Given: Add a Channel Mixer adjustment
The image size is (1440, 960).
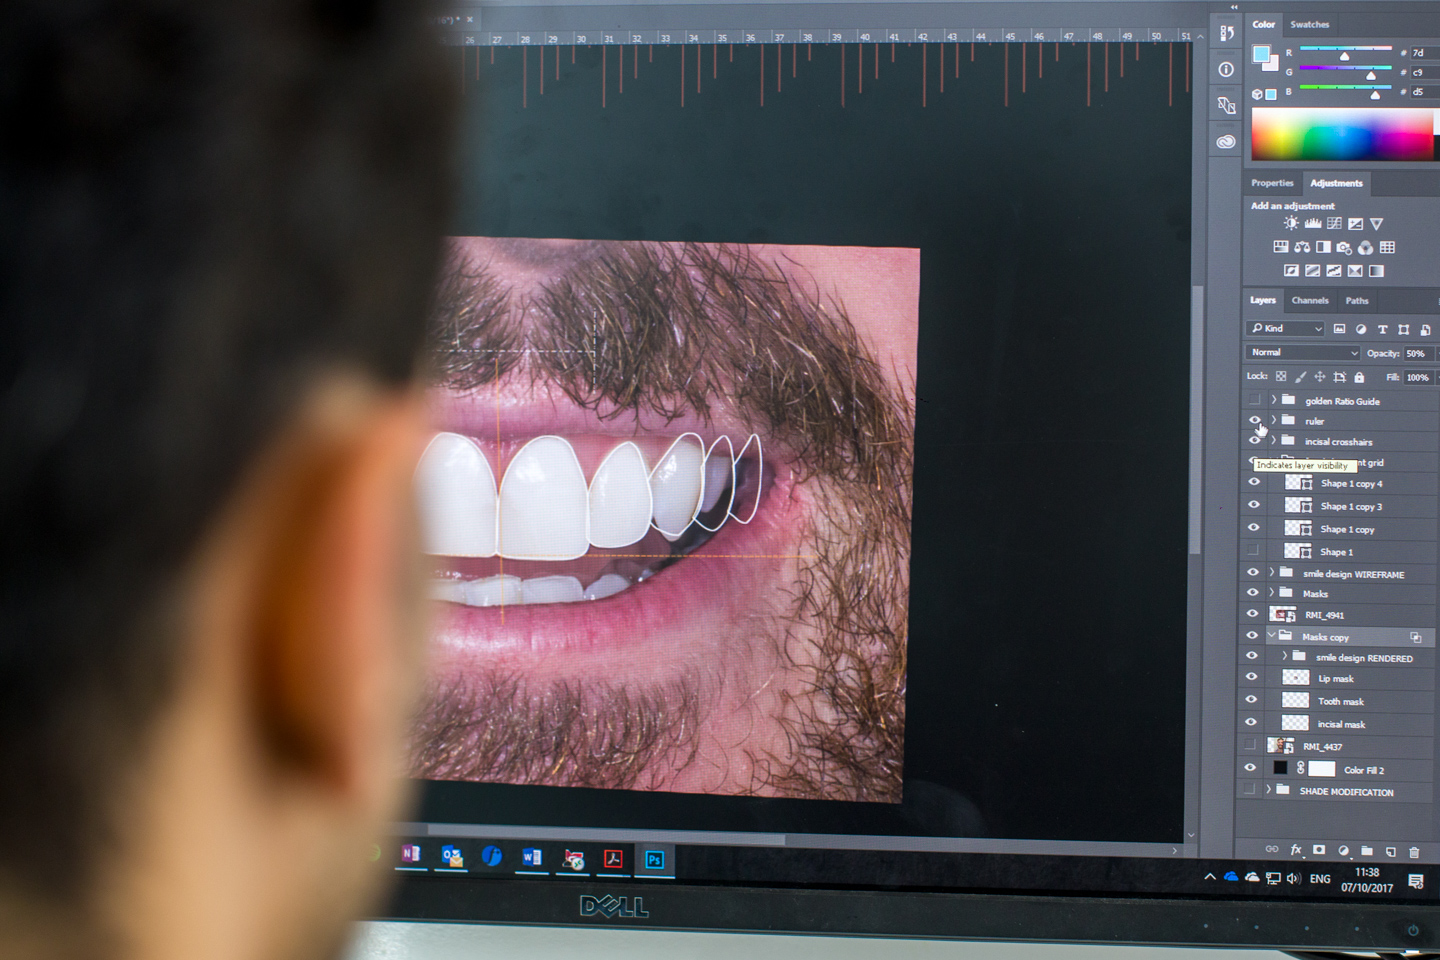Looking at the screenshot, I should [x=1365, y=247].
